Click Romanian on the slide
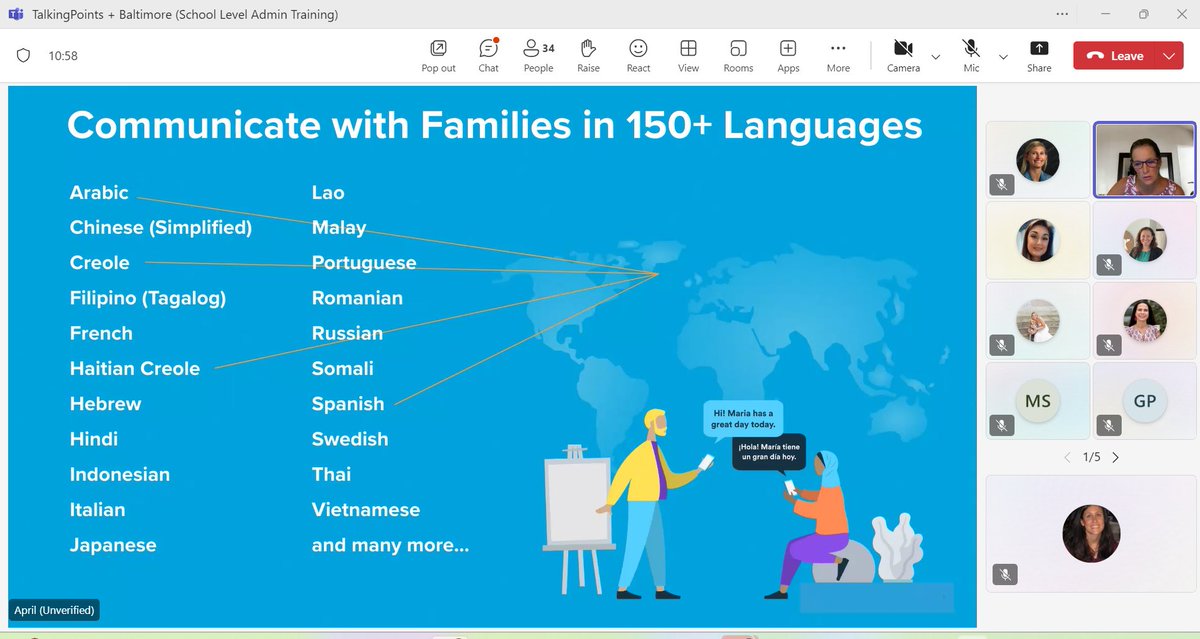 [x=357, y=298]
